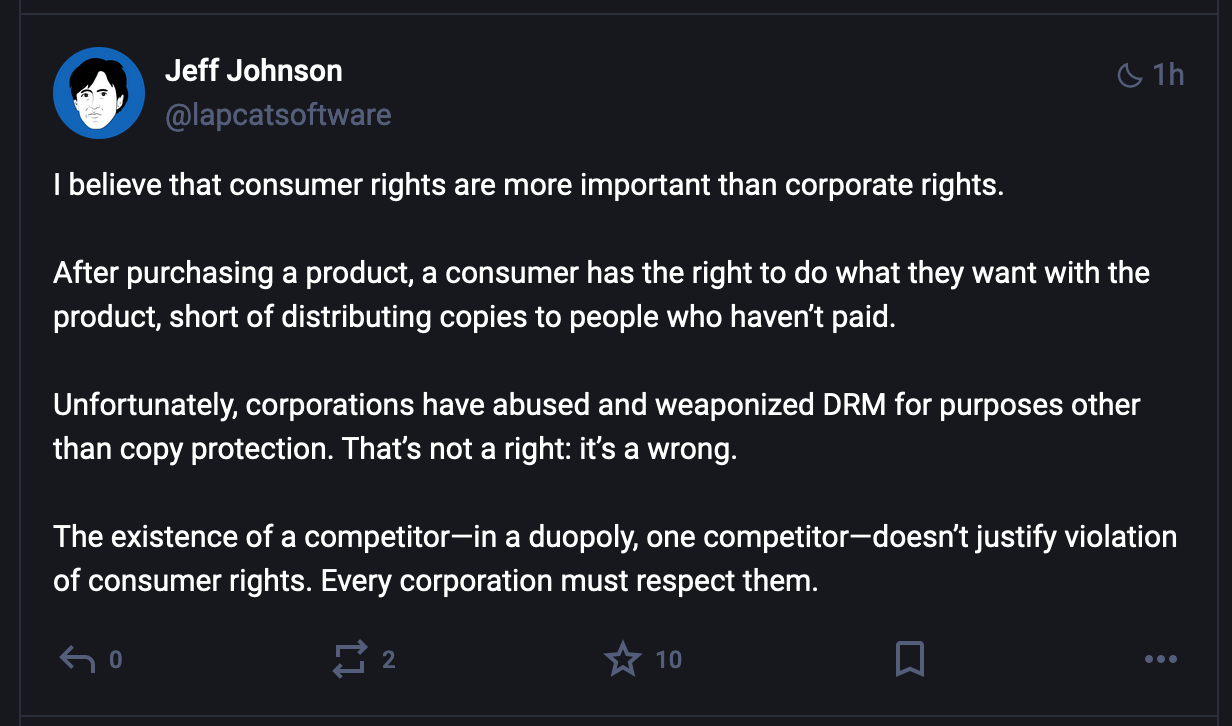
Task: Click the paragraph starting 'After purchasing a product'
Action: pyautogui.click(x=600, y=295)
